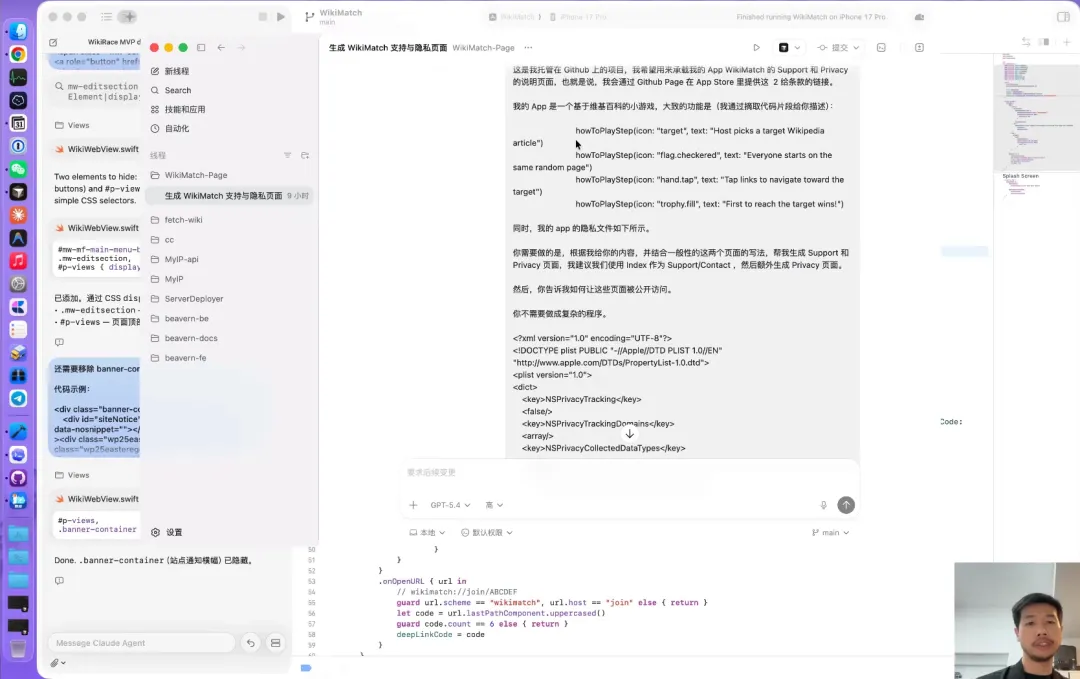
Task: Add an attachment with the plus icon
Action: 413,505
